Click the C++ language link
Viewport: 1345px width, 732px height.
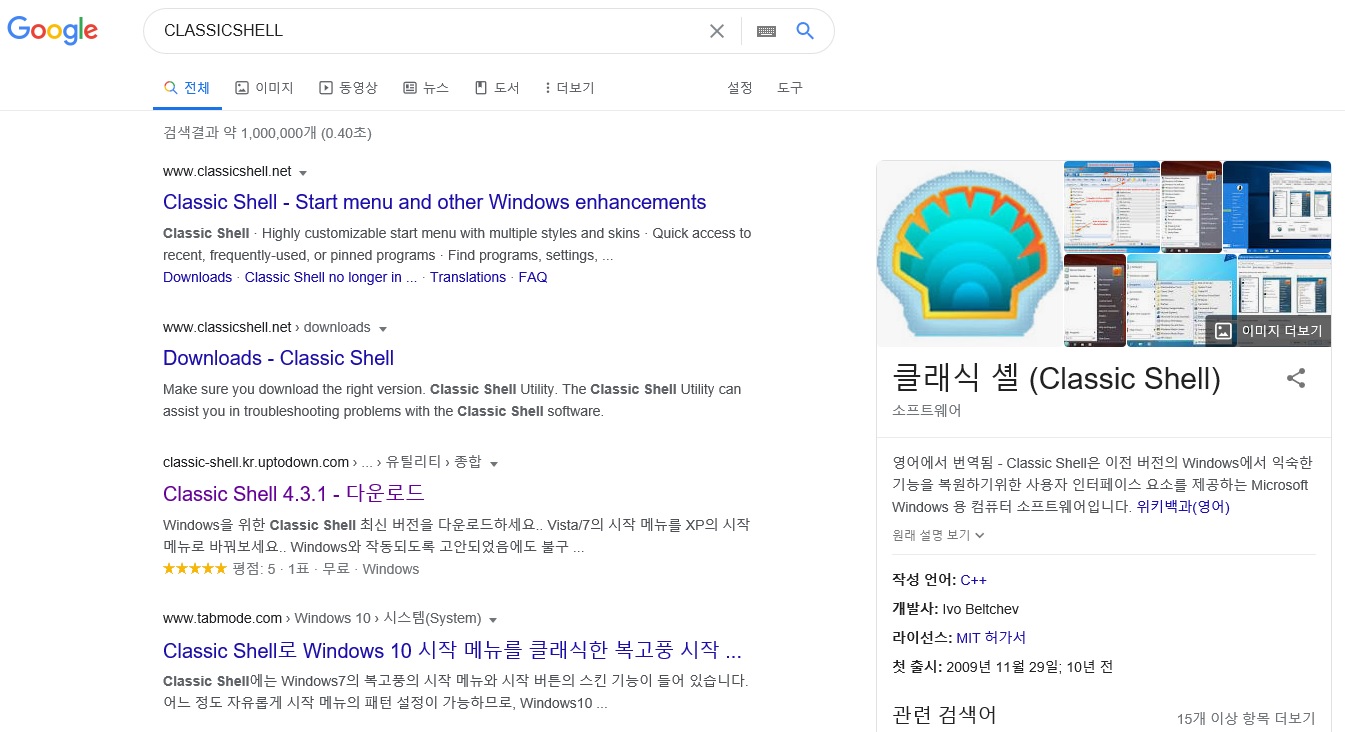974,580
